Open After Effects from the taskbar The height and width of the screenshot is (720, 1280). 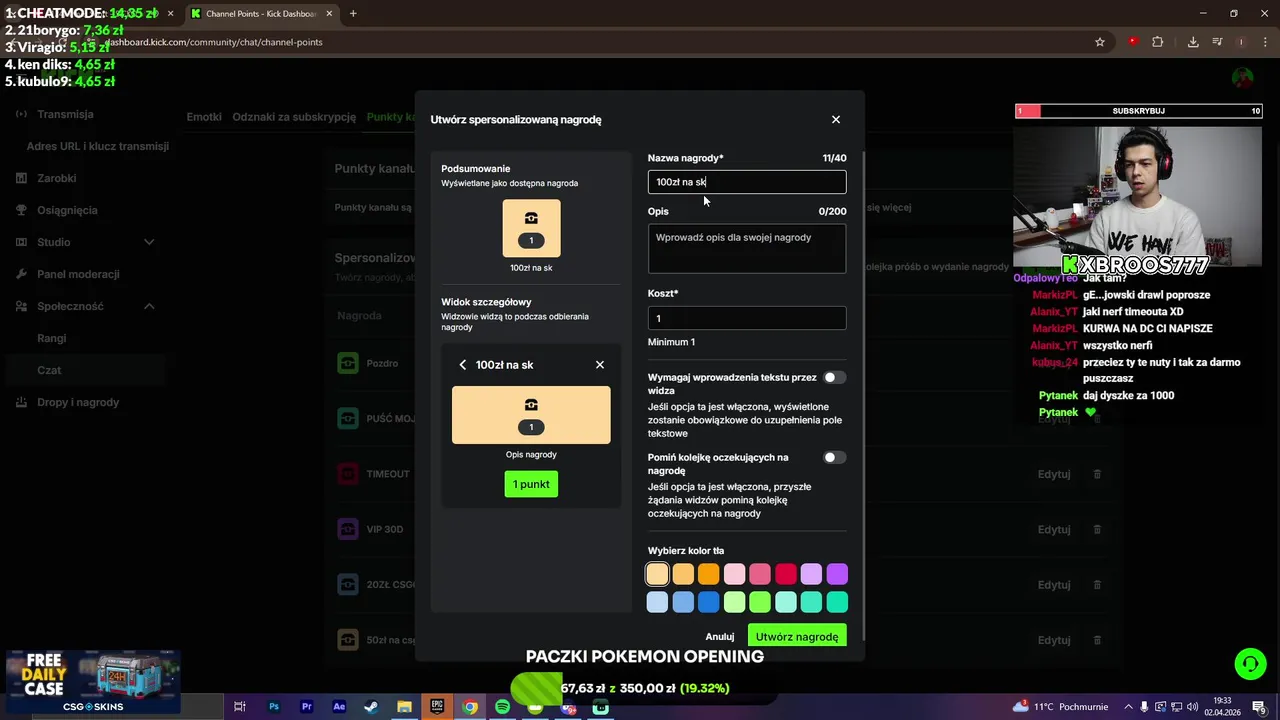339,707
